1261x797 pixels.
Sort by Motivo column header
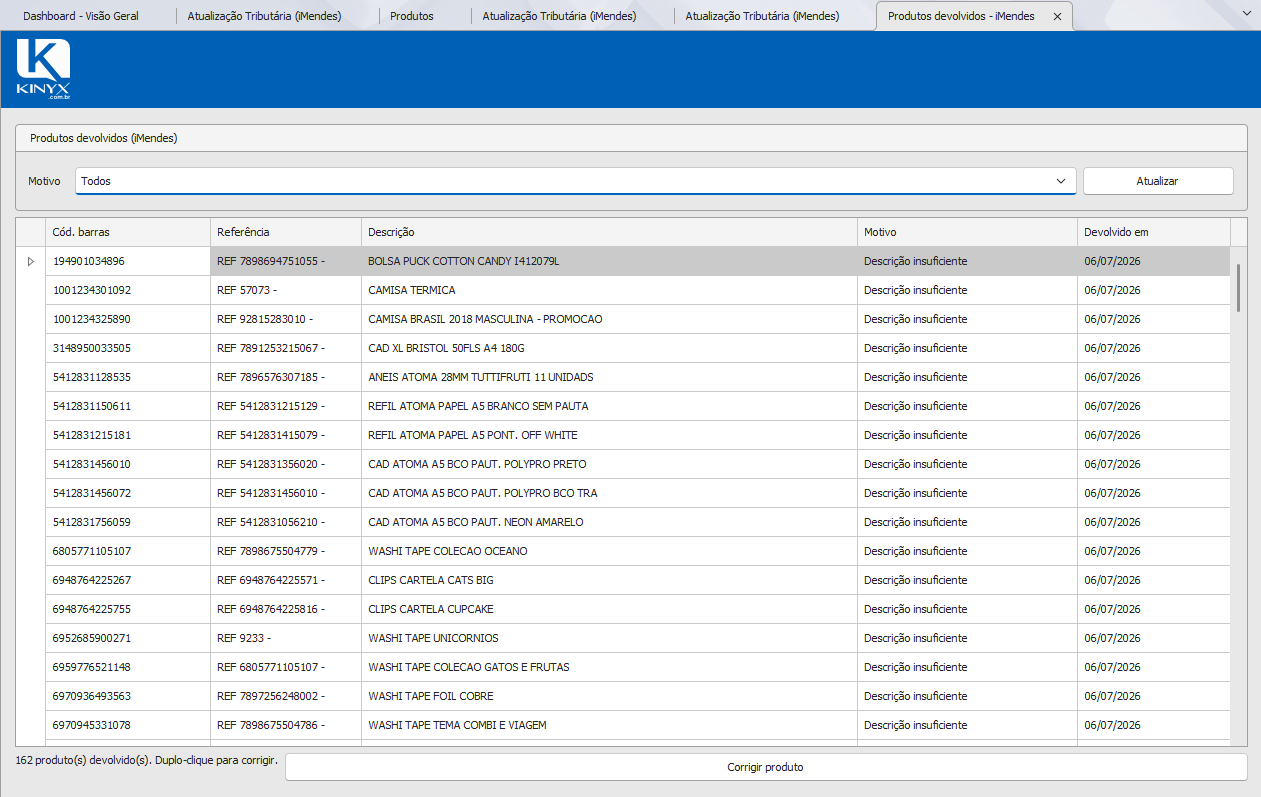click(x=967, y=232)
